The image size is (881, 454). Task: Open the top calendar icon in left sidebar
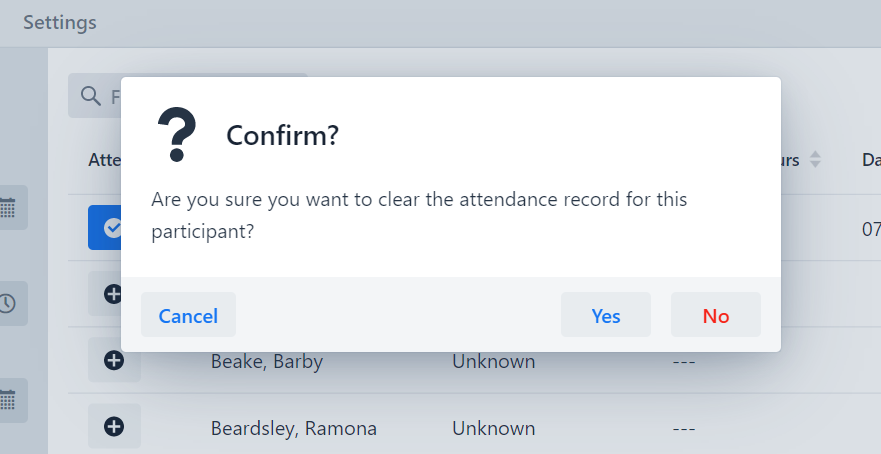8,207
